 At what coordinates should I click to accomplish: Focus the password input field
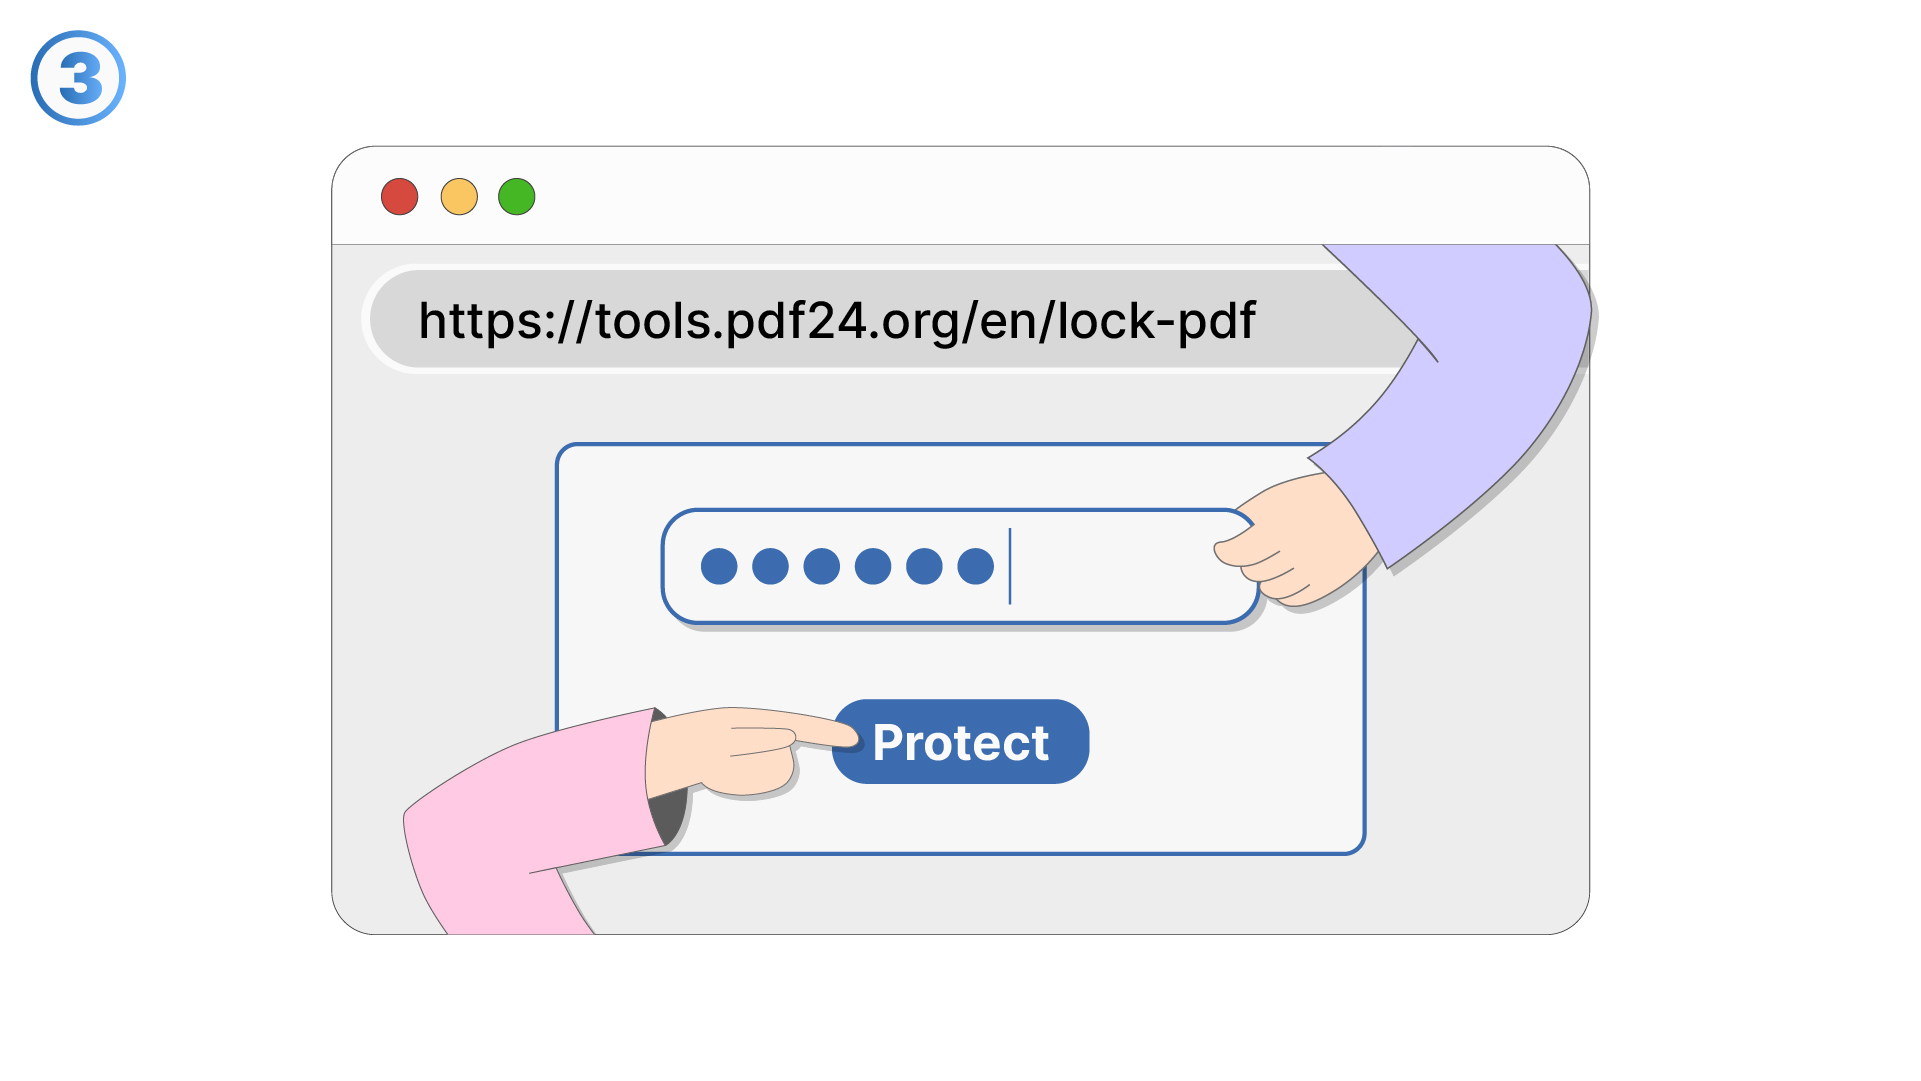959,566
